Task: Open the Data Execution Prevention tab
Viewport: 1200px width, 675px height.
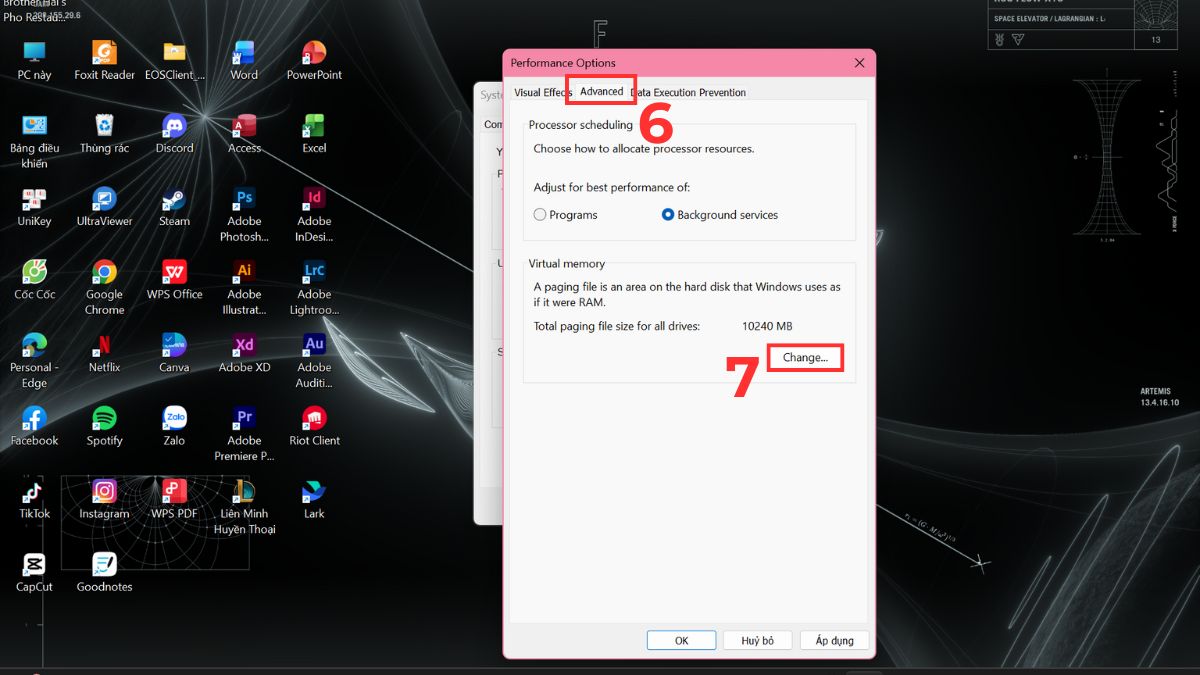Action: 688,91
